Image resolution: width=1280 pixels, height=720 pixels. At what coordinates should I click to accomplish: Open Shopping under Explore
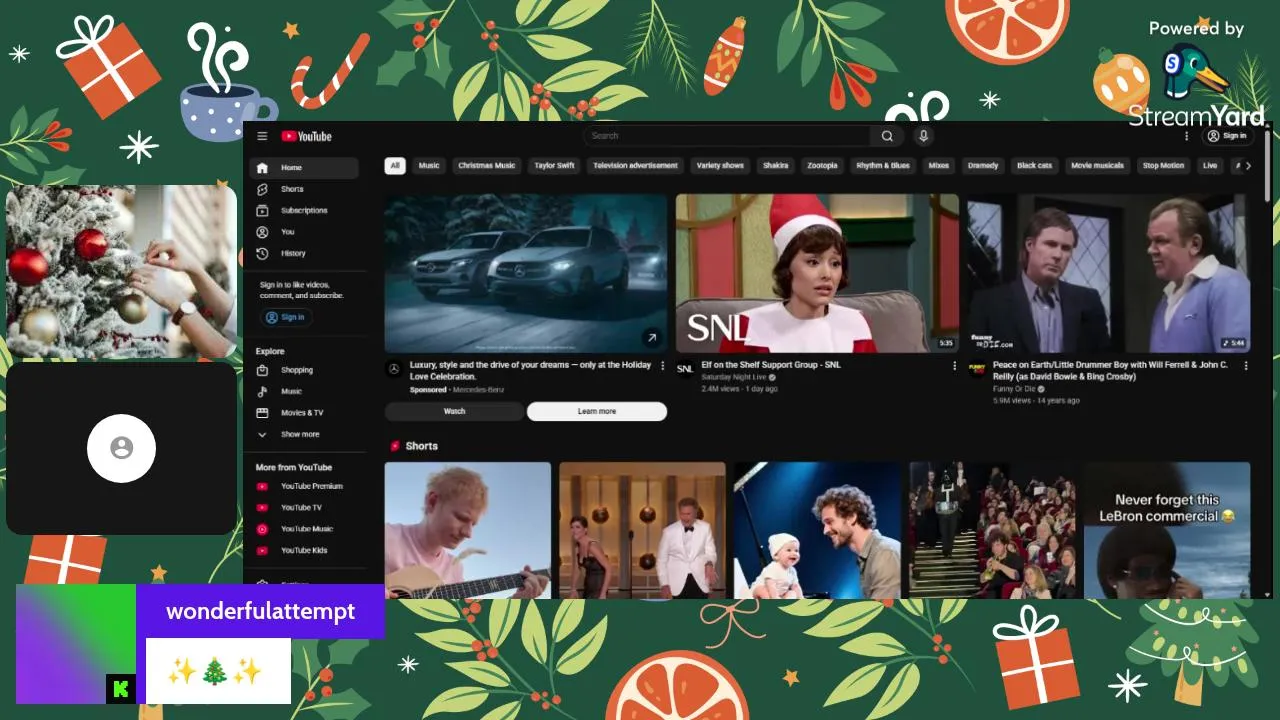point(304,370)
